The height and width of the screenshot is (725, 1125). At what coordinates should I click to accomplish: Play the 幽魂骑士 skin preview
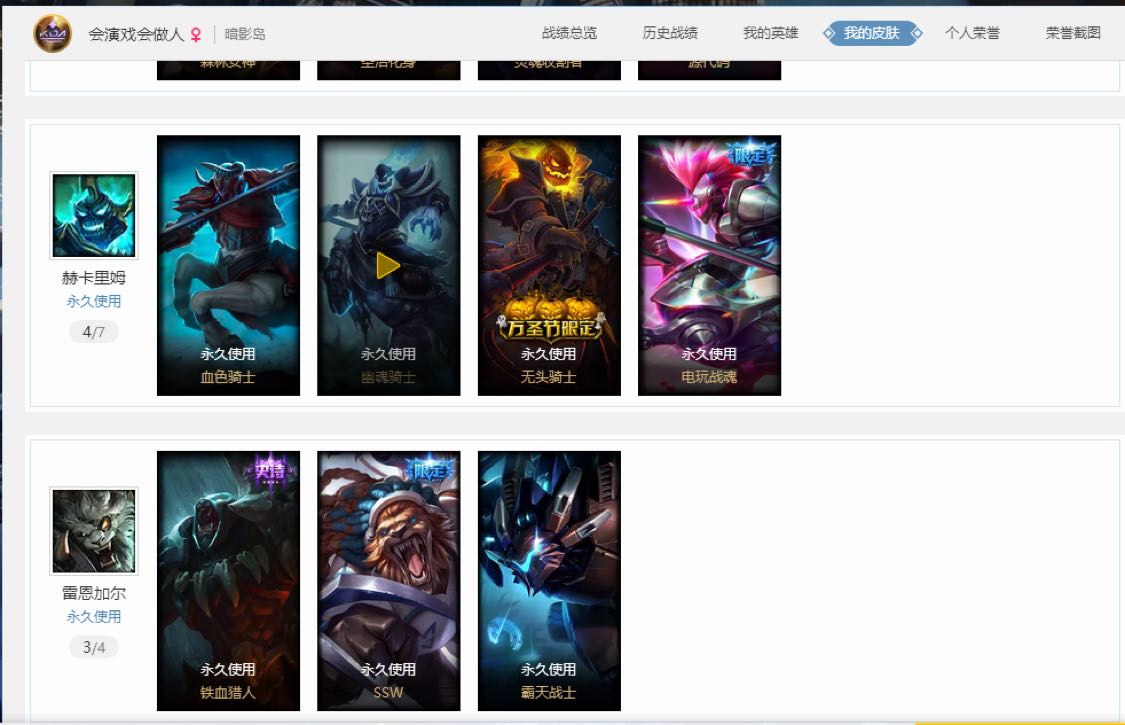click(x=388, y=266)
